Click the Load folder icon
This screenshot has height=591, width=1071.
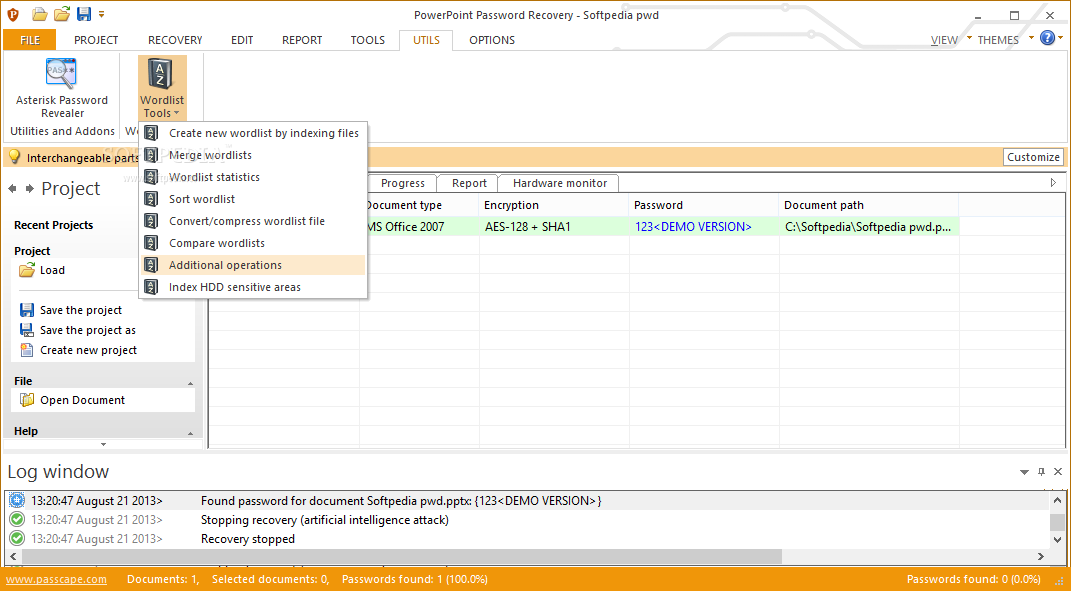click(27, 270)
